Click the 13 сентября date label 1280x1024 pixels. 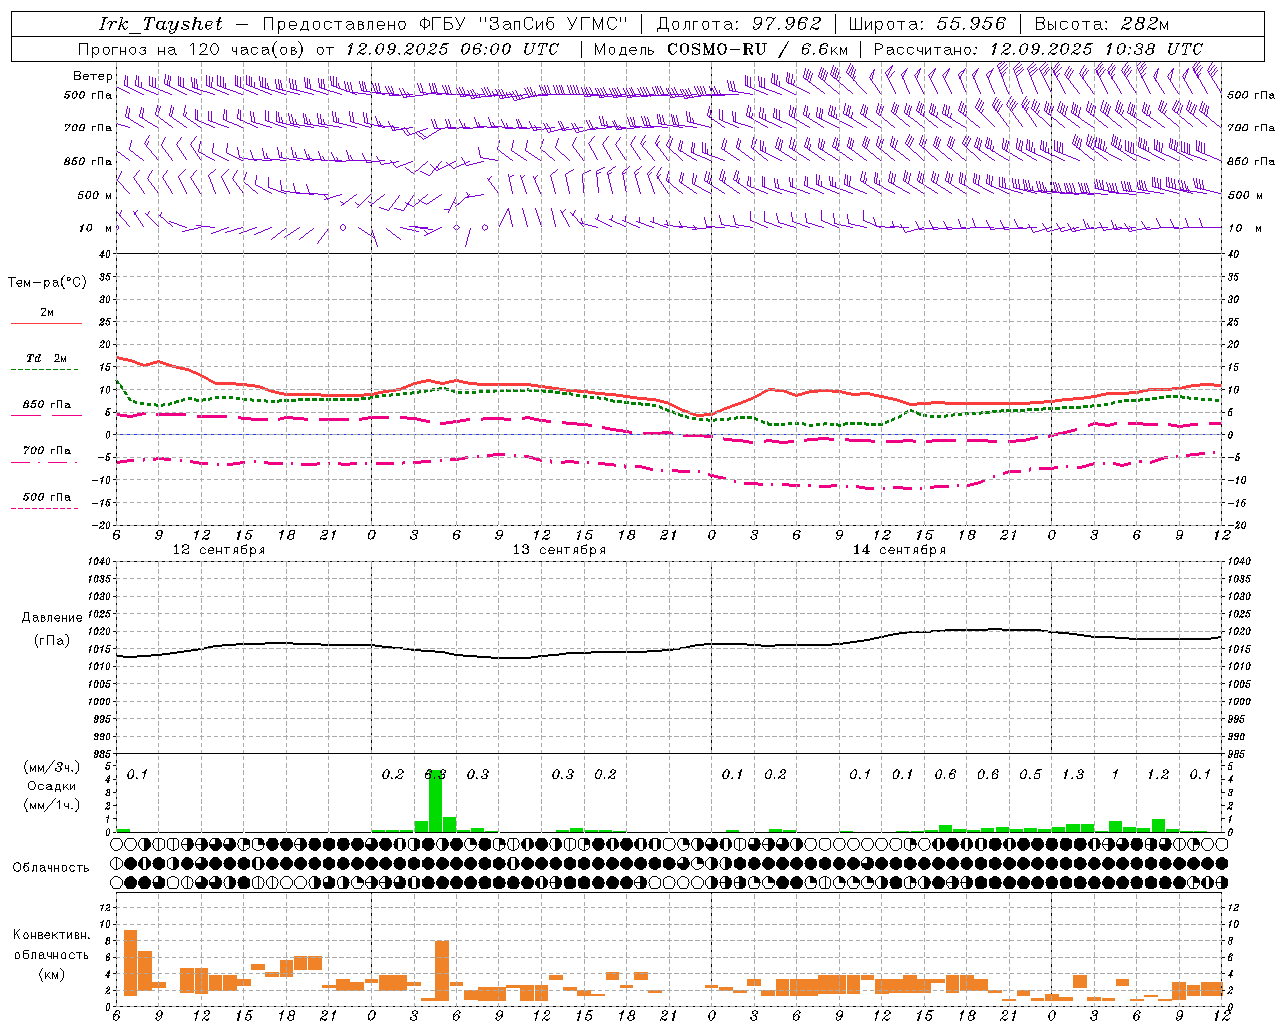tap(559, 550)
